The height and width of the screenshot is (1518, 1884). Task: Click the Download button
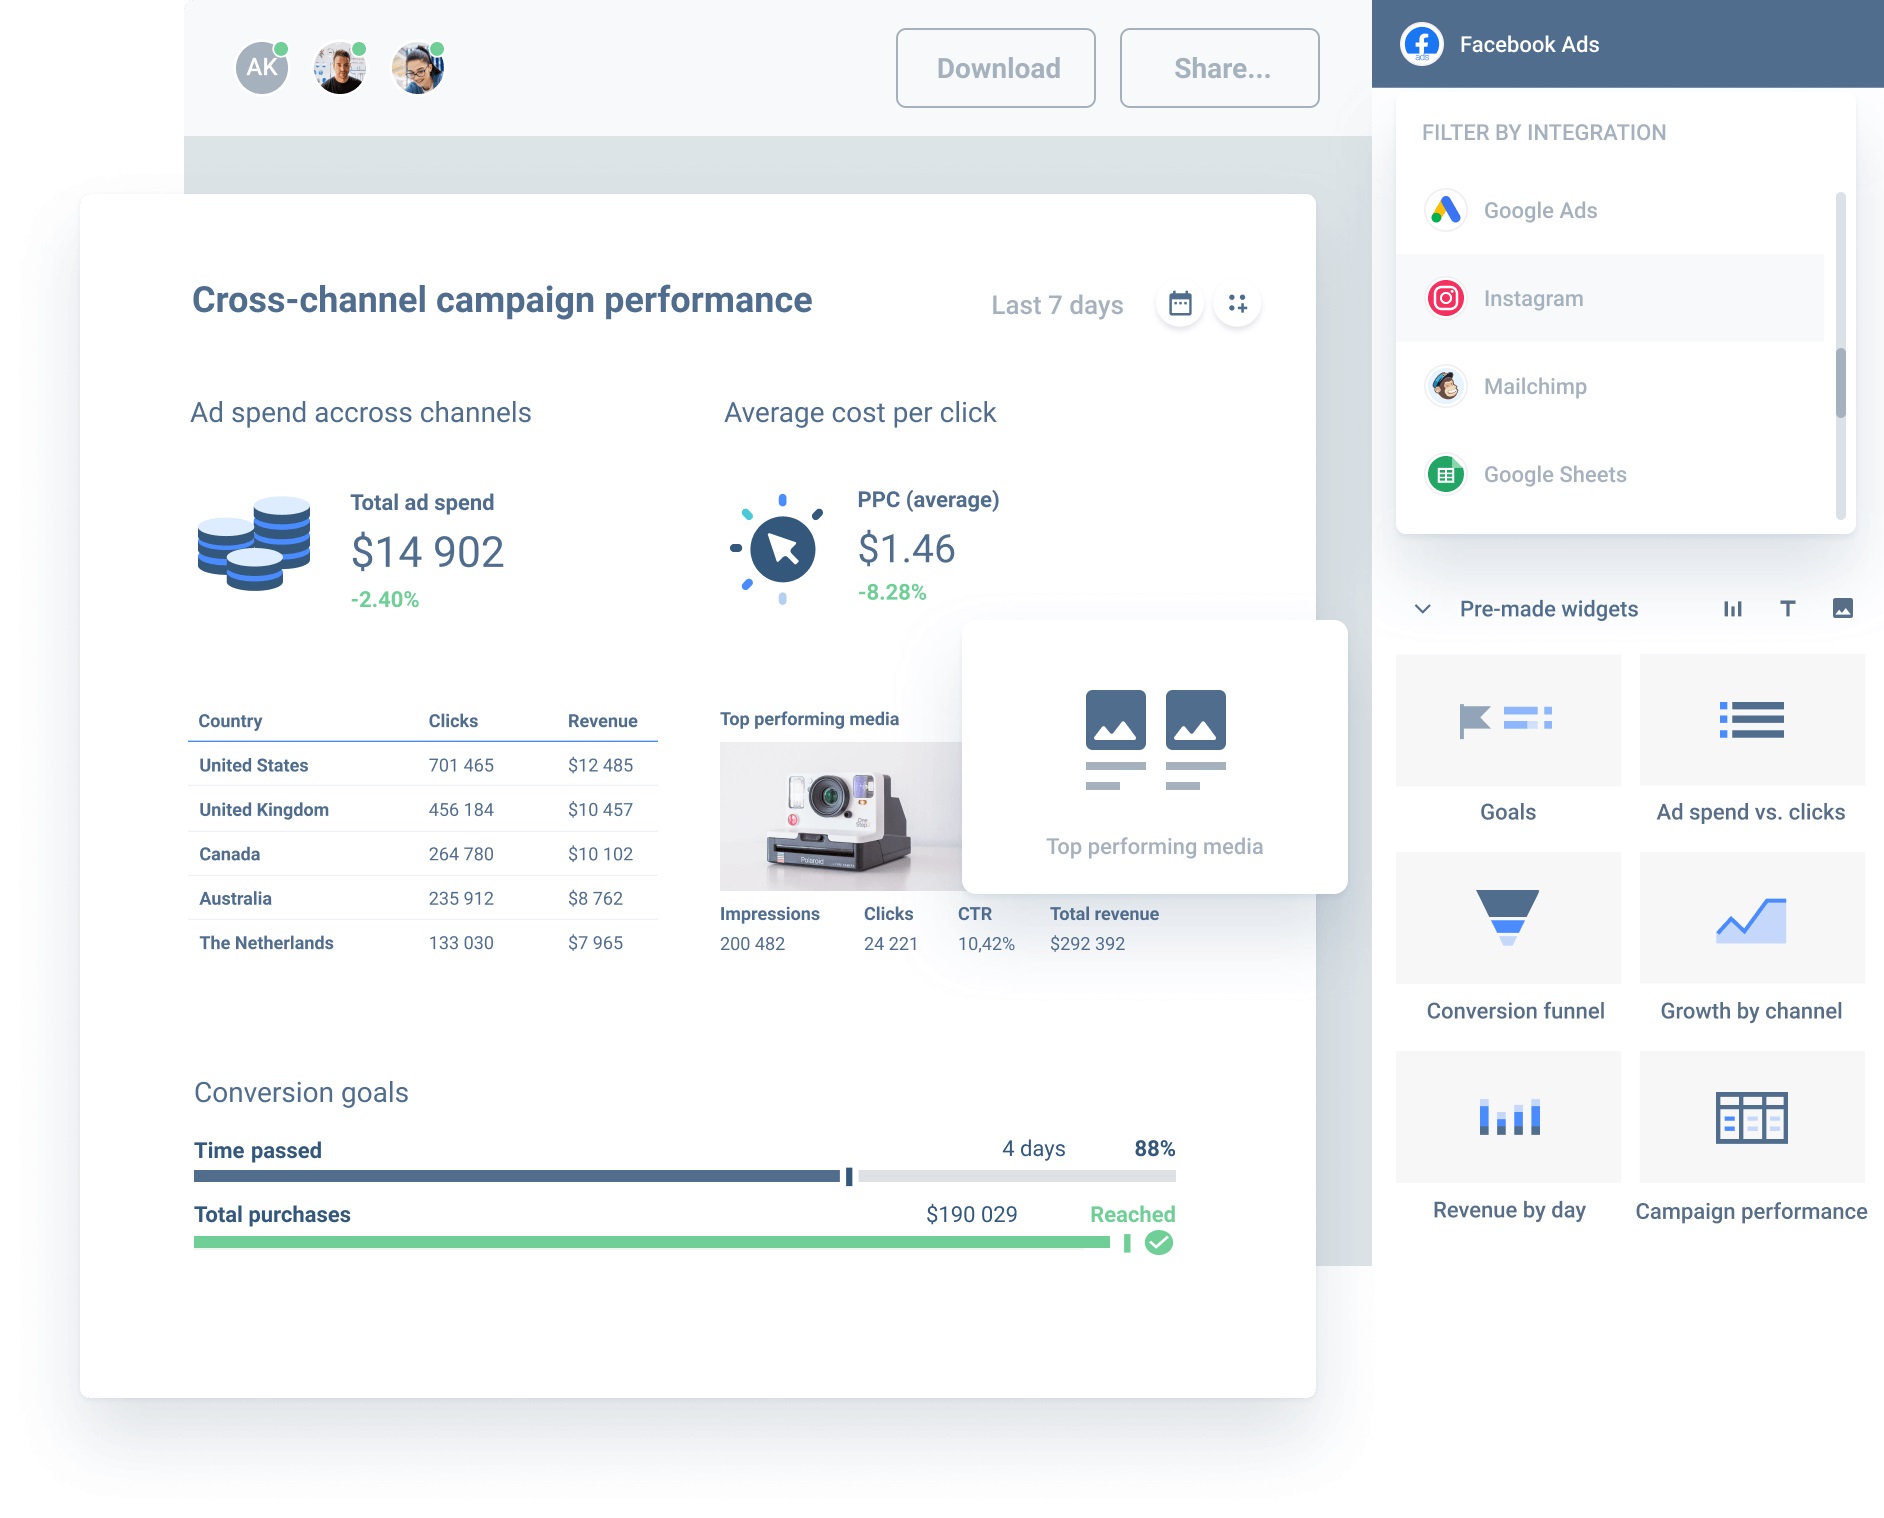[x=996, y=68]
